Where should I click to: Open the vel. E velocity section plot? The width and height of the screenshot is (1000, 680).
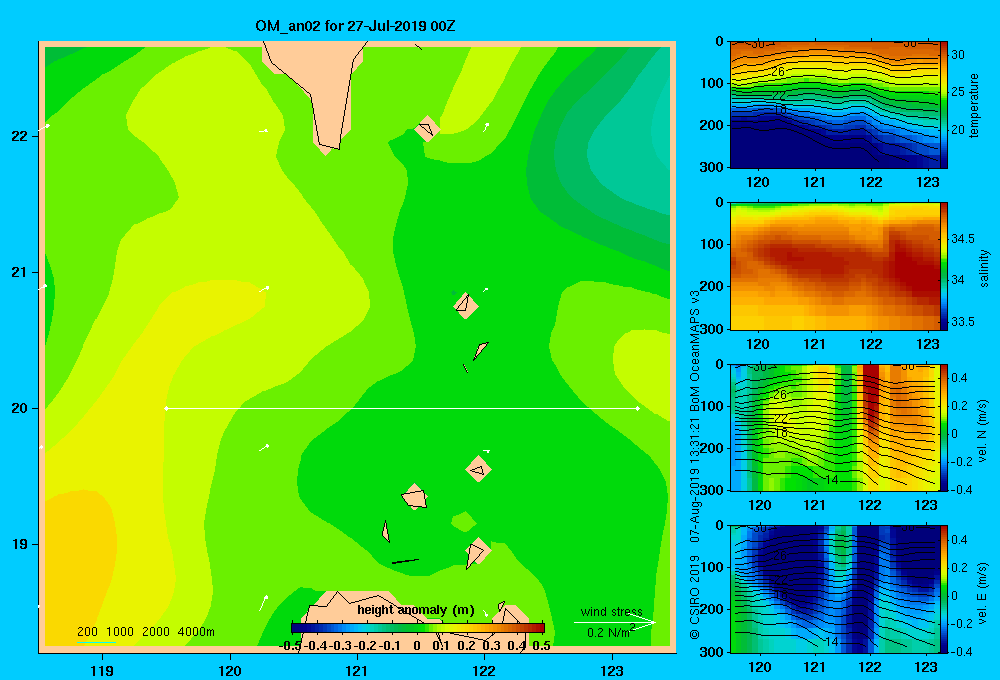834,589
